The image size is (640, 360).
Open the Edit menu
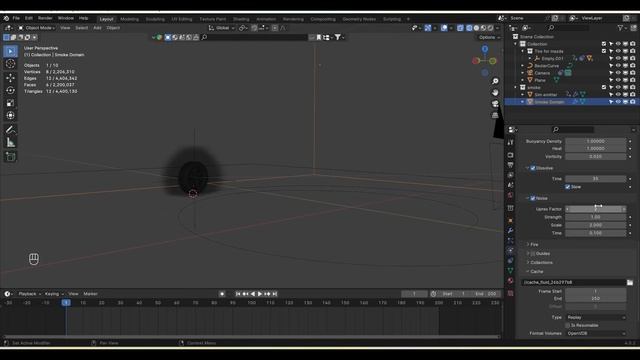click(x=29, y=18)
